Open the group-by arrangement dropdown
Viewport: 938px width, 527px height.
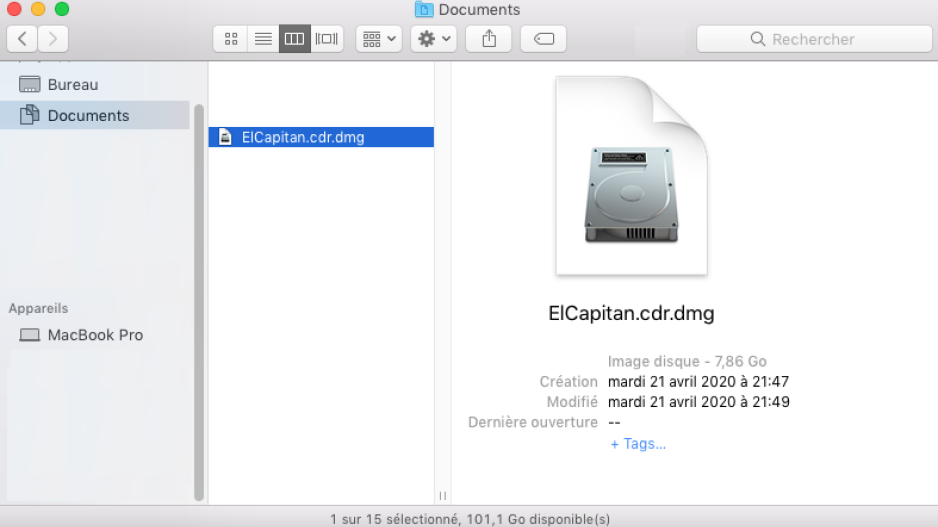pos(379,39)
